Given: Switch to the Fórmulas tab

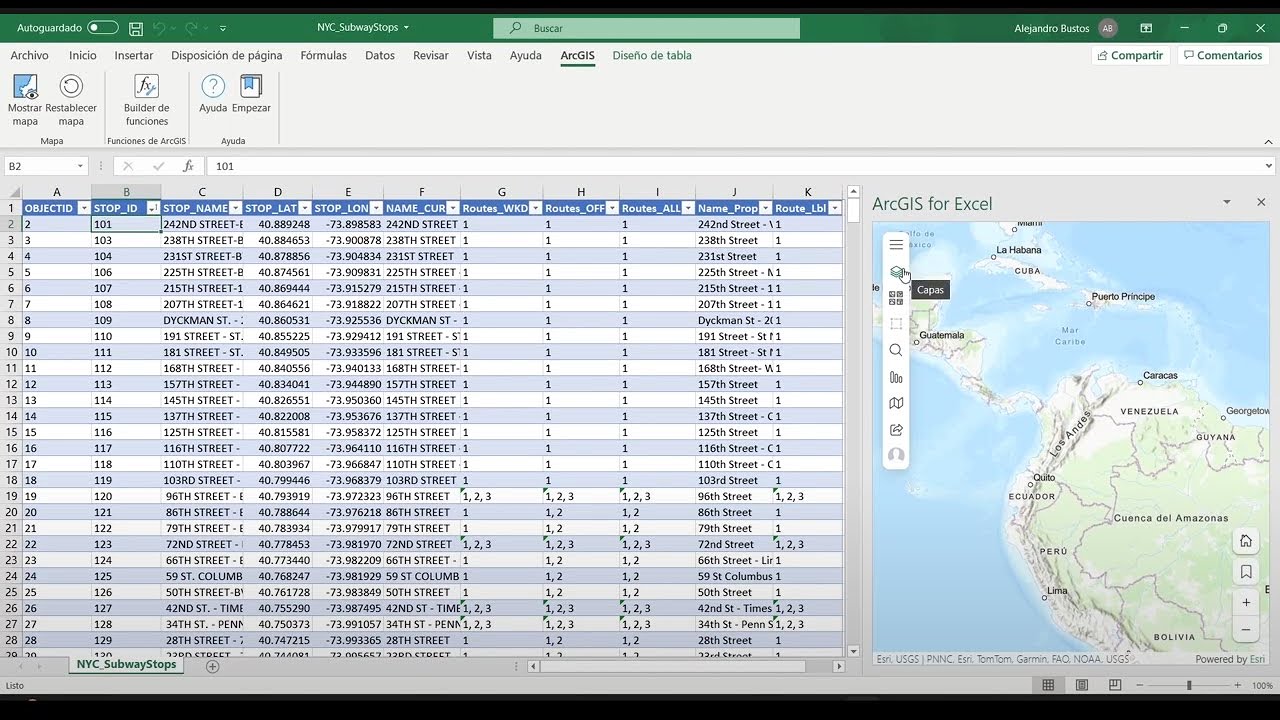Looking at the screenshot, I should click(x=323, y=55).
